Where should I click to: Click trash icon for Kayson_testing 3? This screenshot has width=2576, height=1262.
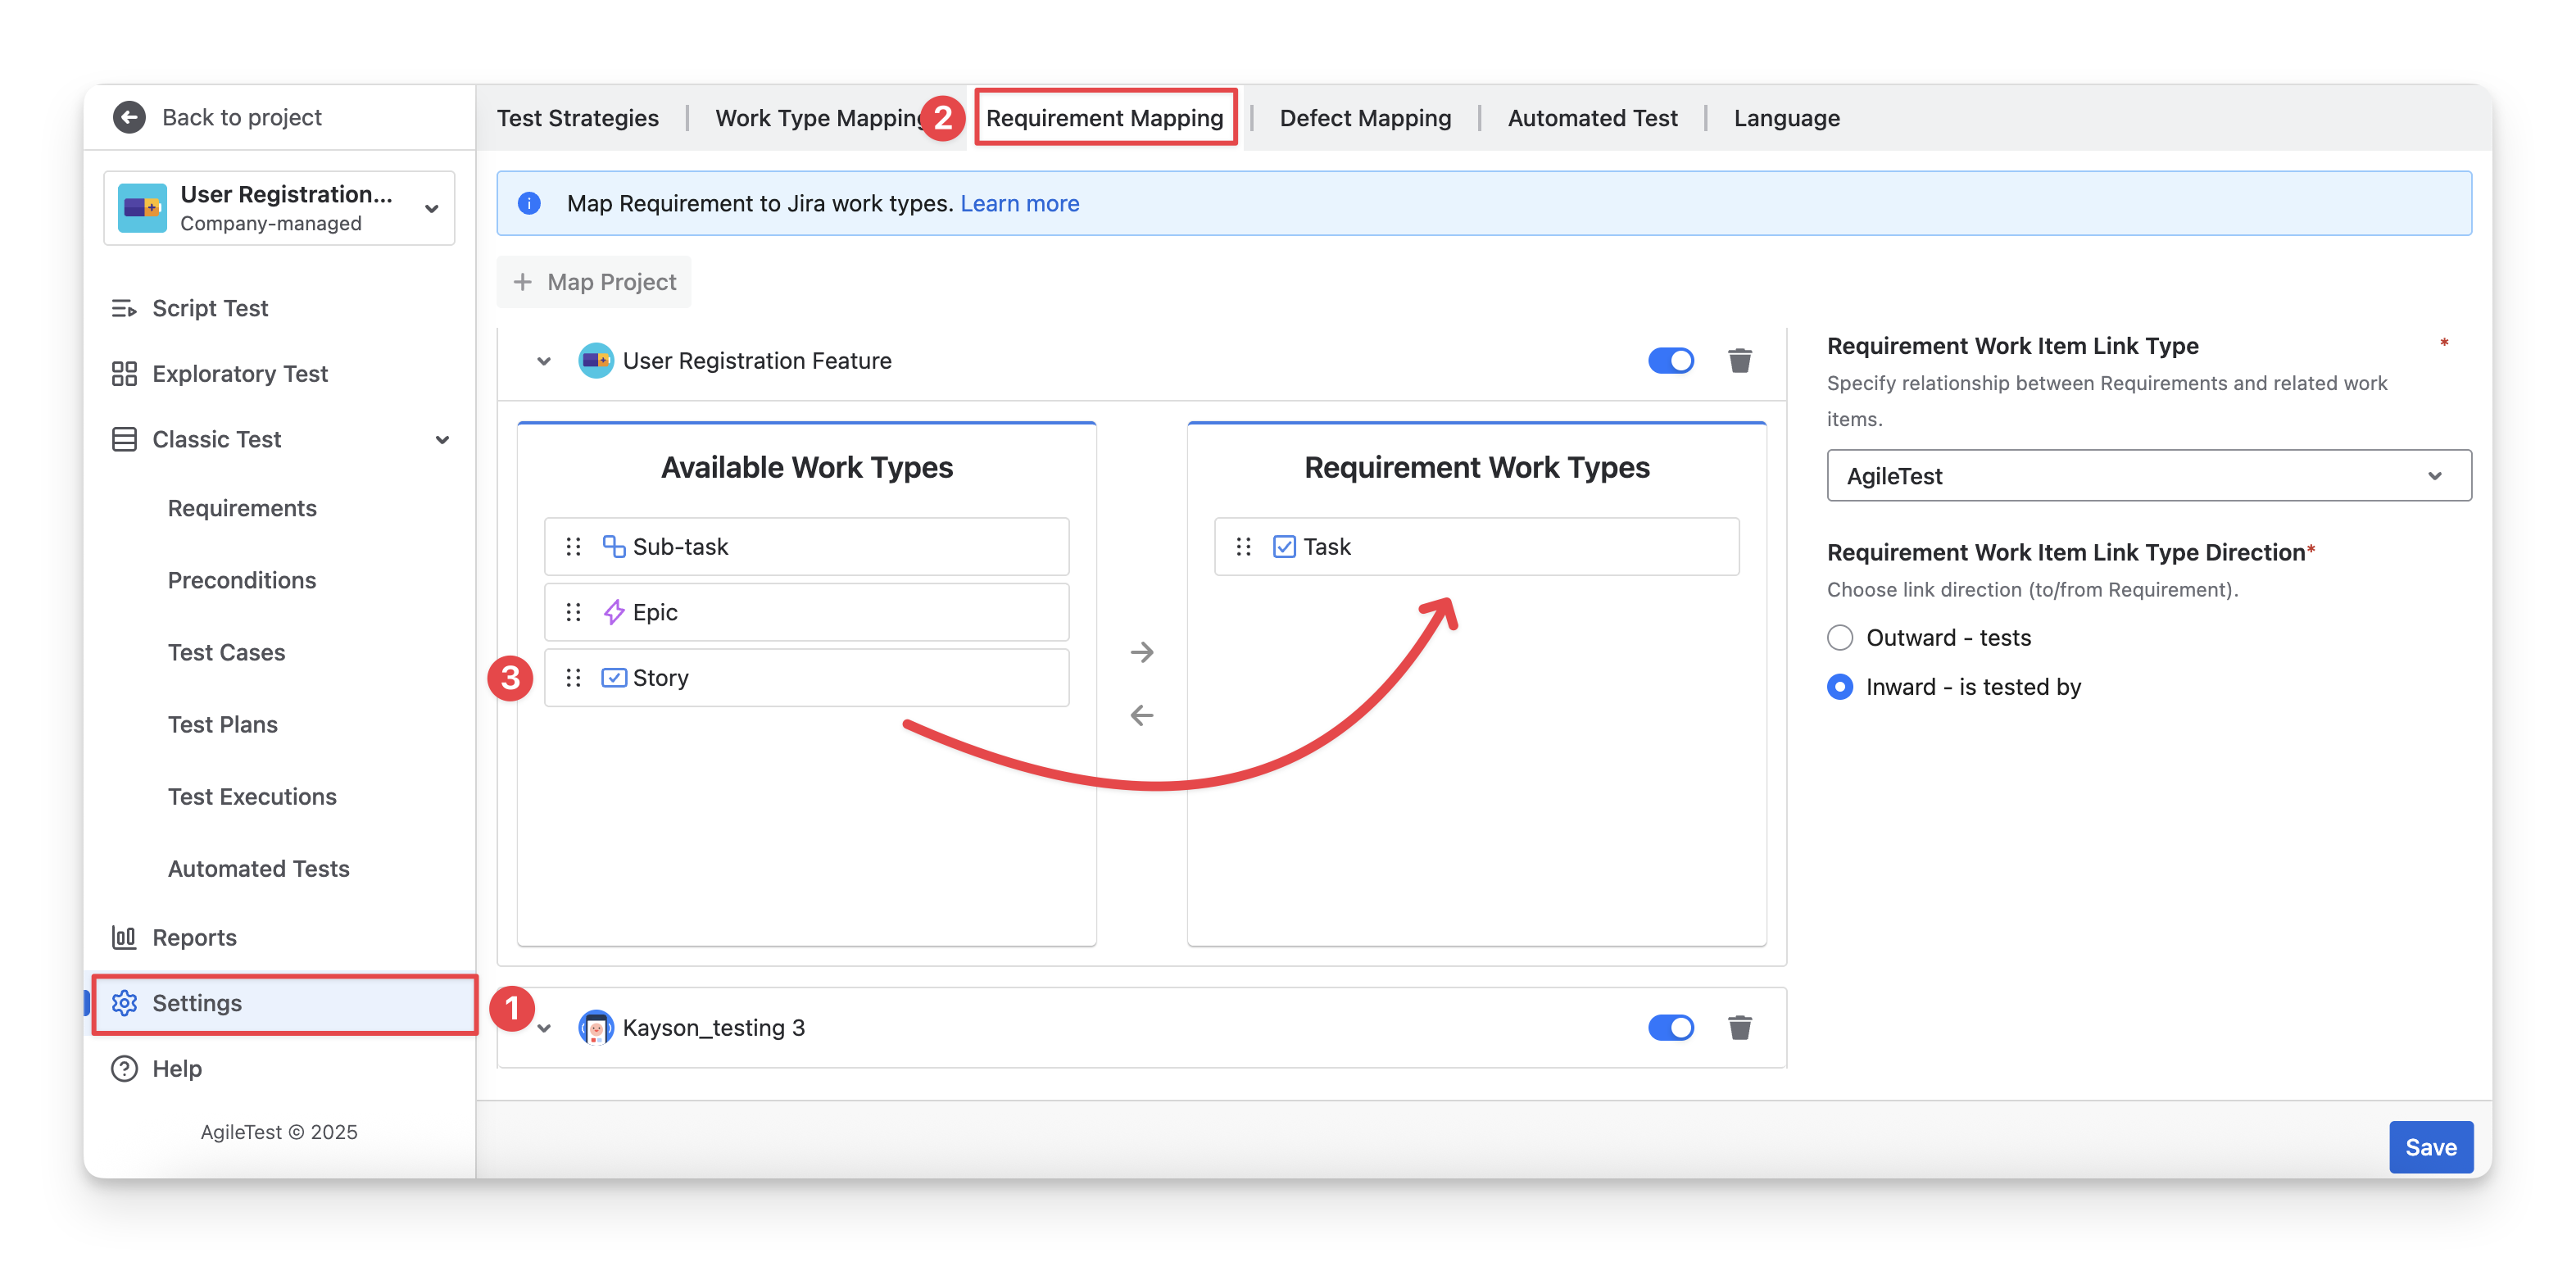click(1739, 1027)
